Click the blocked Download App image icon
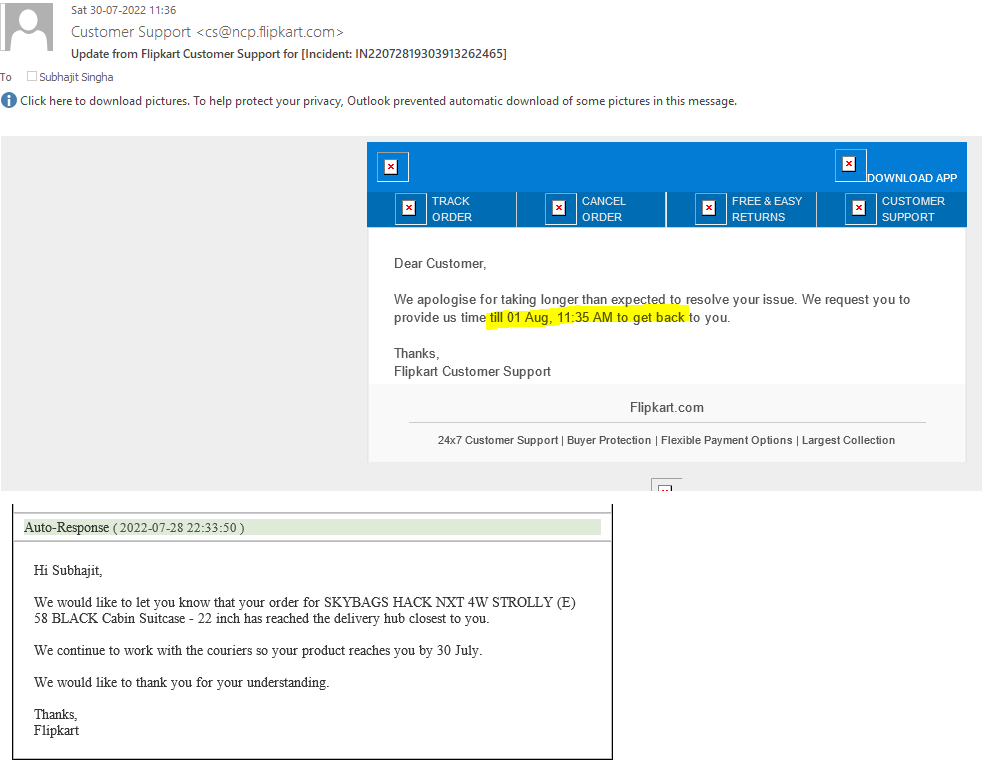This screenshot has width=994, height=774. coord(850,165)
